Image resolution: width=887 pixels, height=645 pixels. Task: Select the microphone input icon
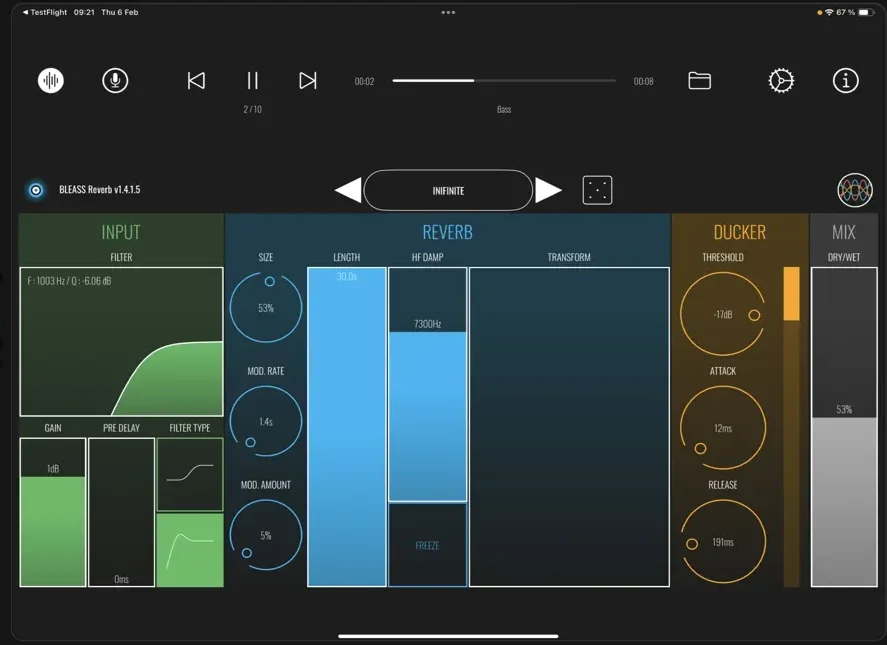(115, 80)
